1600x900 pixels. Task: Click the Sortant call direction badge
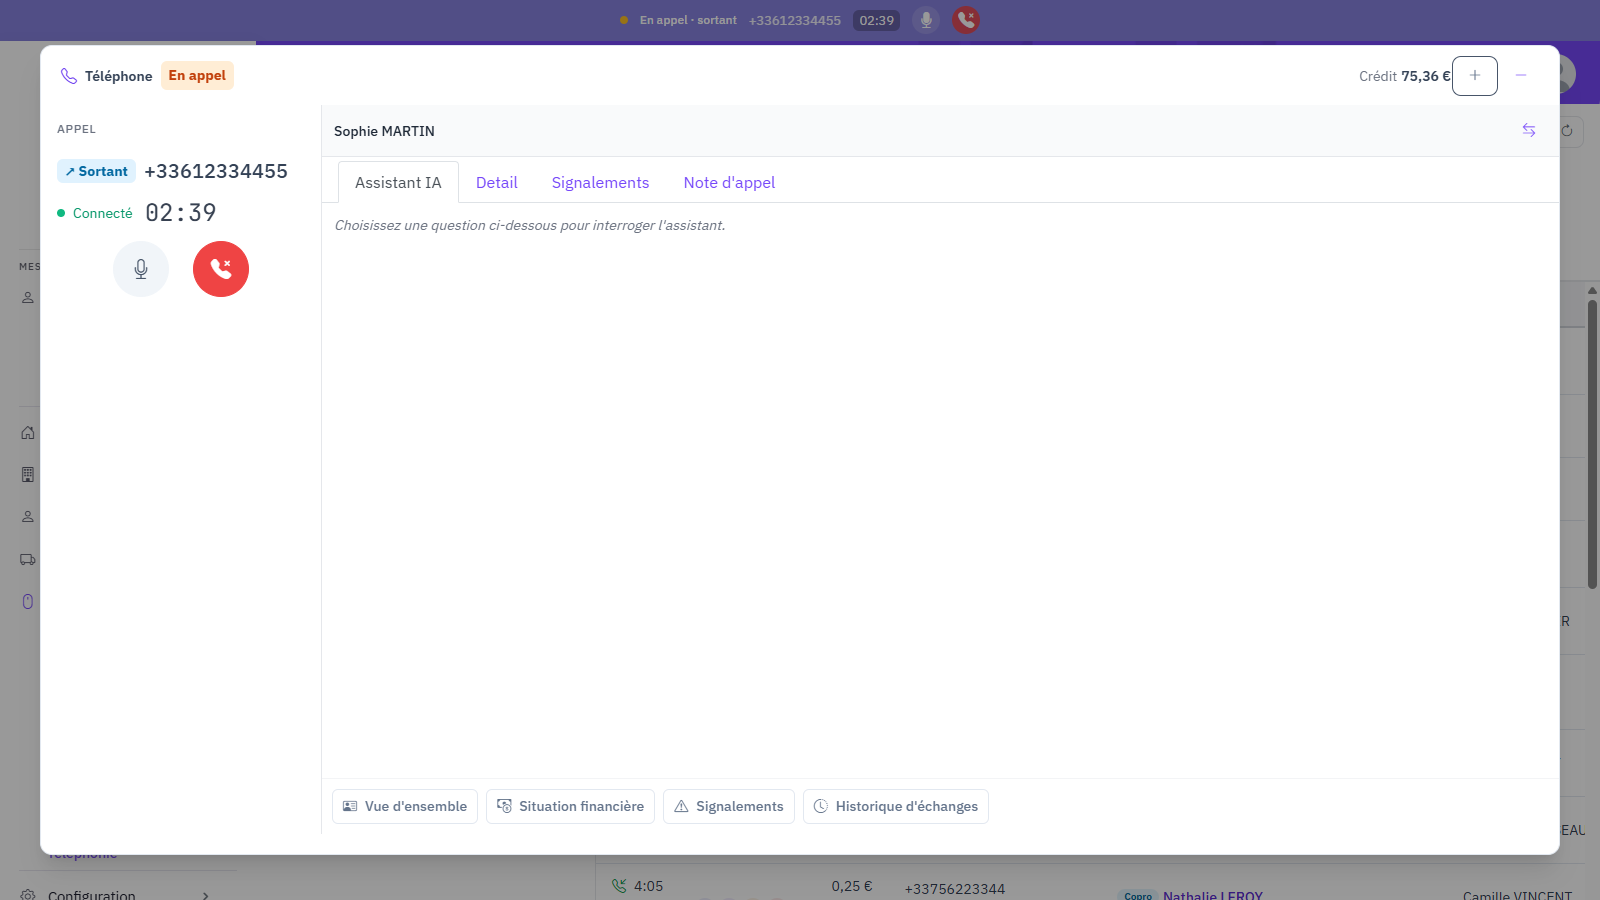tap(96, 171)
